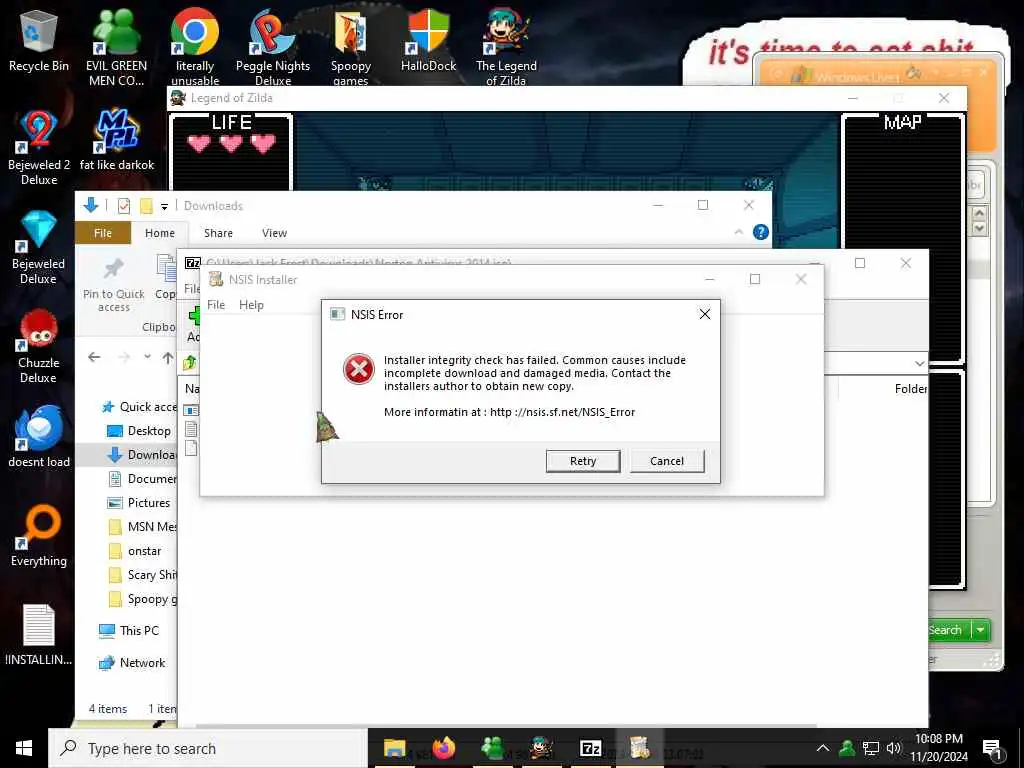Open the Spoopy games folder icon

coord(351,46)
